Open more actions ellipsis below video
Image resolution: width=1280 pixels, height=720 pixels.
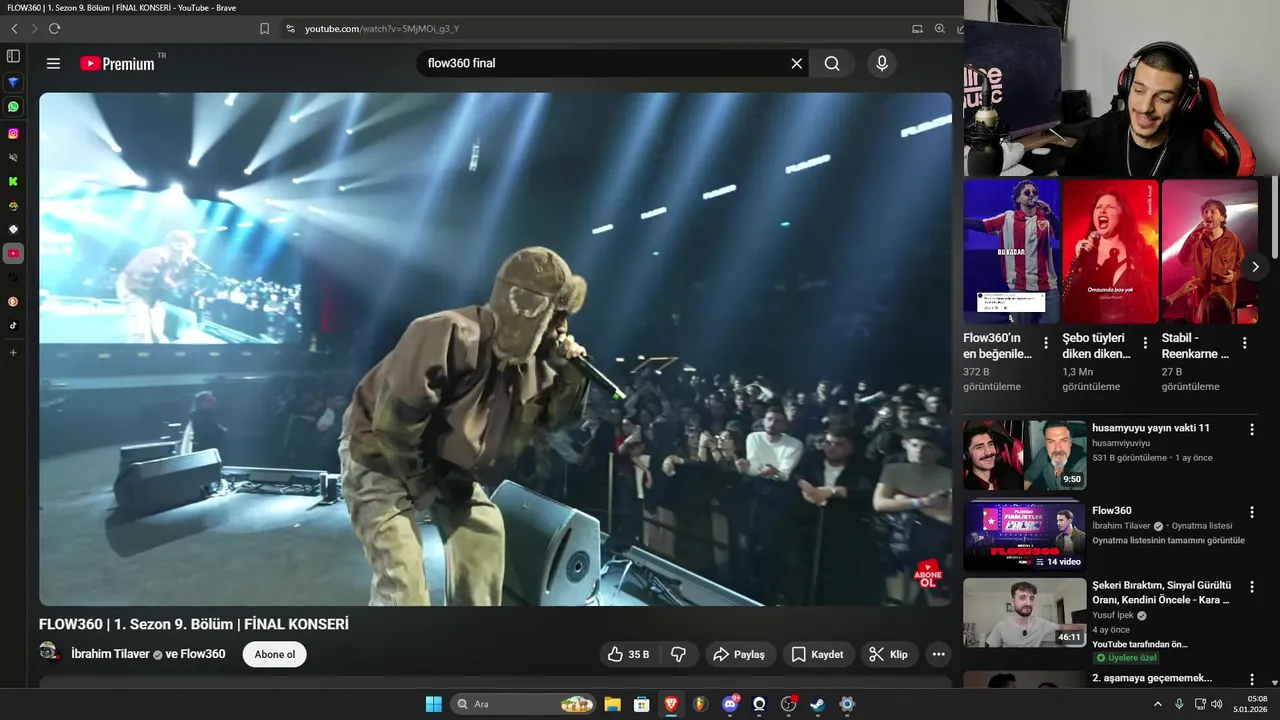(x=938, y=654)
